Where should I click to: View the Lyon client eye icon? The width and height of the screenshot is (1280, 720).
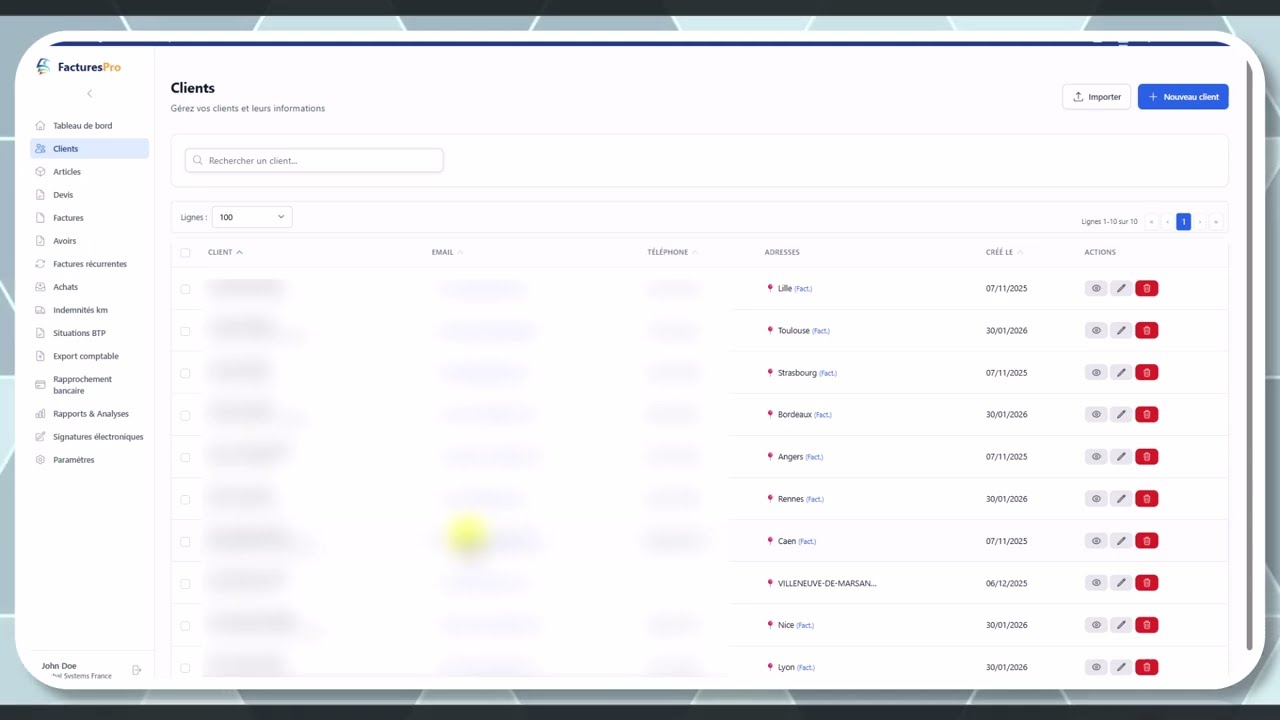[x=1096, y=666]
